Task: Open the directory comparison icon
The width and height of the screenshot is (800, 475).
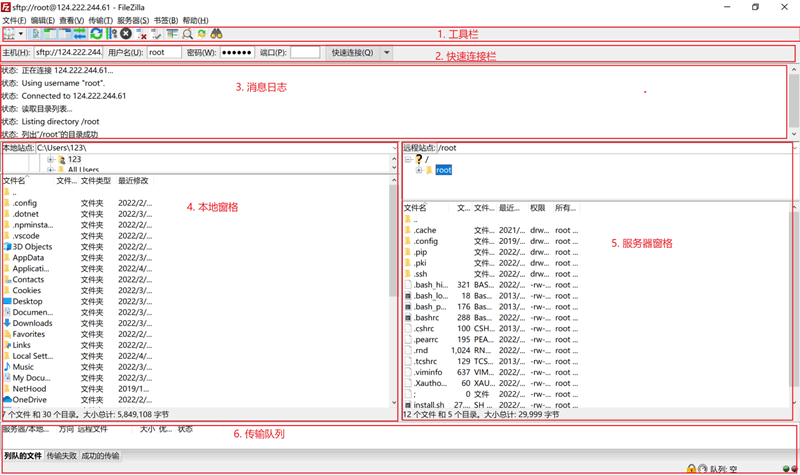Action: click(173, 34)
